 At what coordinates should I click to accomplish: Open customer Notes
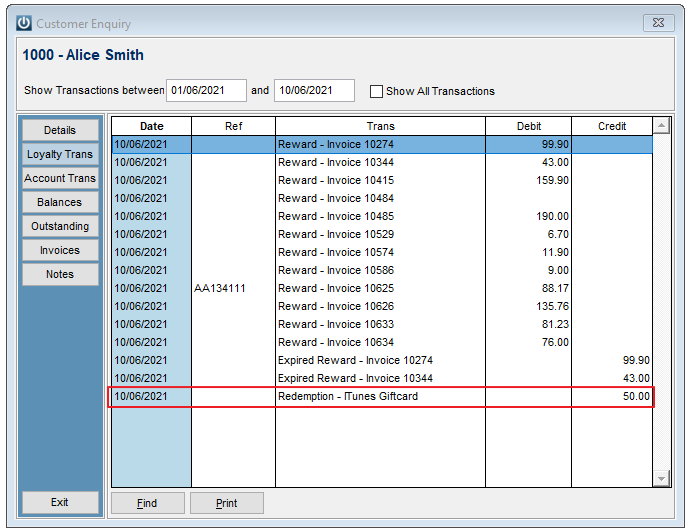[x=60, y=274]
